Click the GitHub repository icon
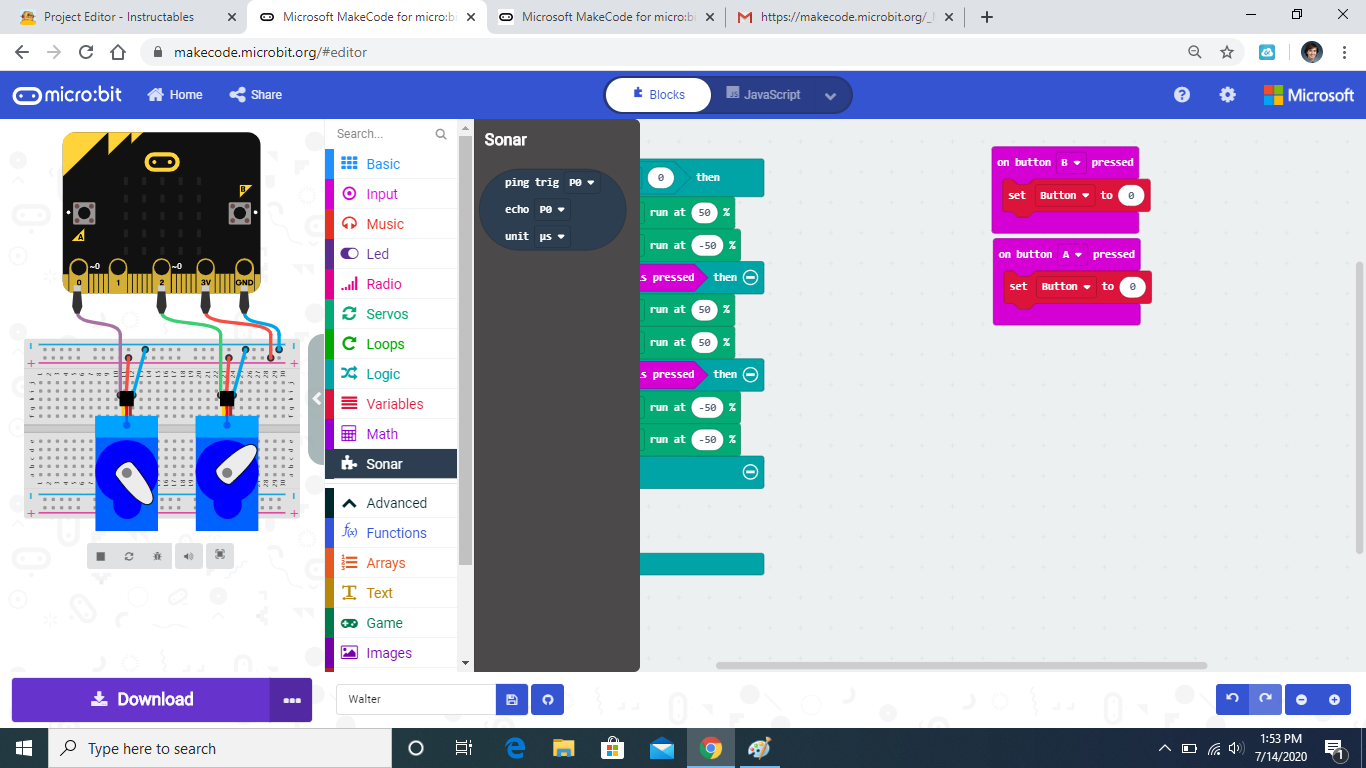Viewport: 1366px width, 768px height. pos(547,699)
